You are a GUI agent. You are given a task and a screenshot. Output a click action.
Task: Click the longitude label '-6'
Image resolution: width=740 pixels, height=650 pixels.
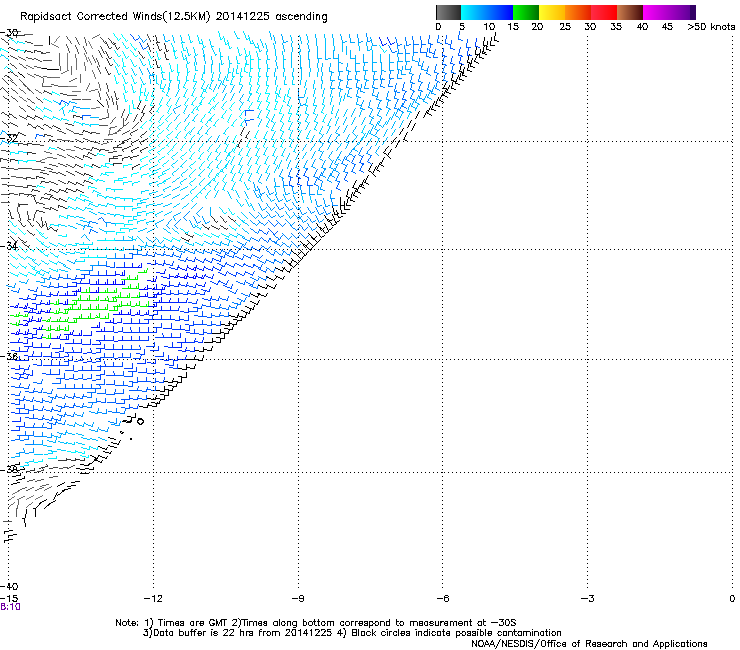coord(442,599)
